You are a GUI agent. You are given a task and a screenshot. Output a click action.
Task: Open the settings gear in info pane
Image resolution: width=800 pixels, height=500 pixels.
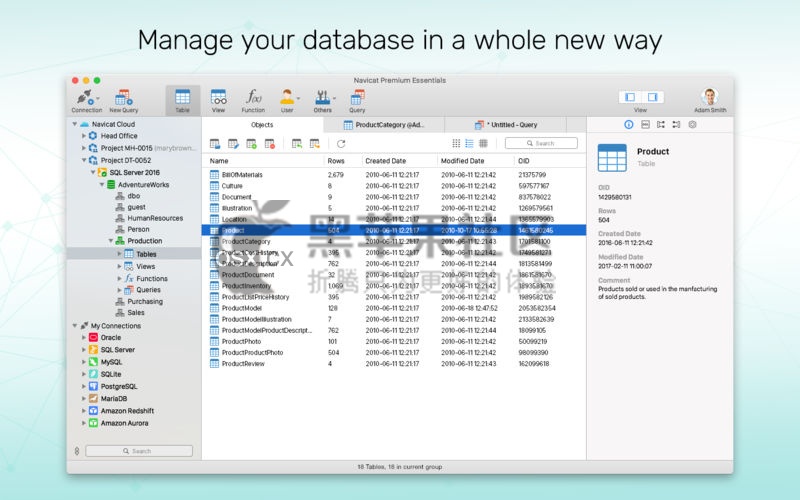692,124
